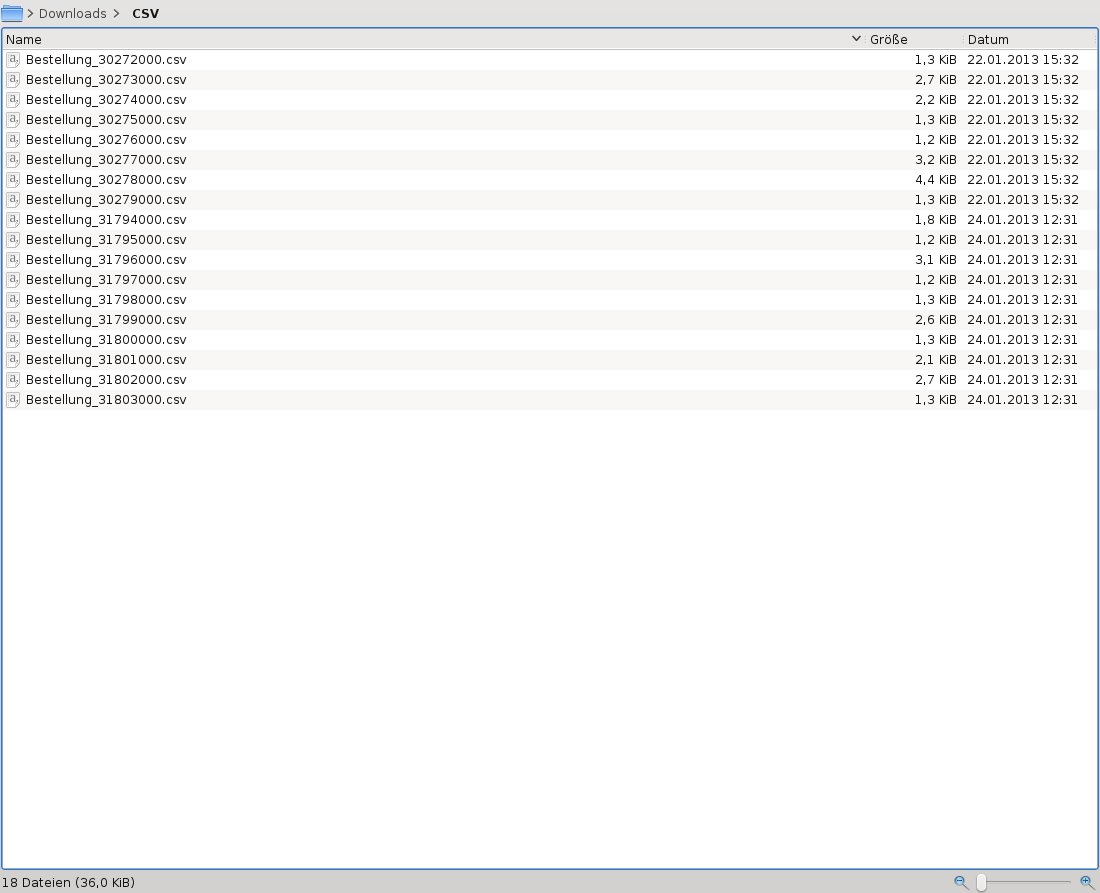Click the file icon of Bestellung_30272000.csv
Image resolution: width=1100 pixels, height=893 pixels.
14,60
